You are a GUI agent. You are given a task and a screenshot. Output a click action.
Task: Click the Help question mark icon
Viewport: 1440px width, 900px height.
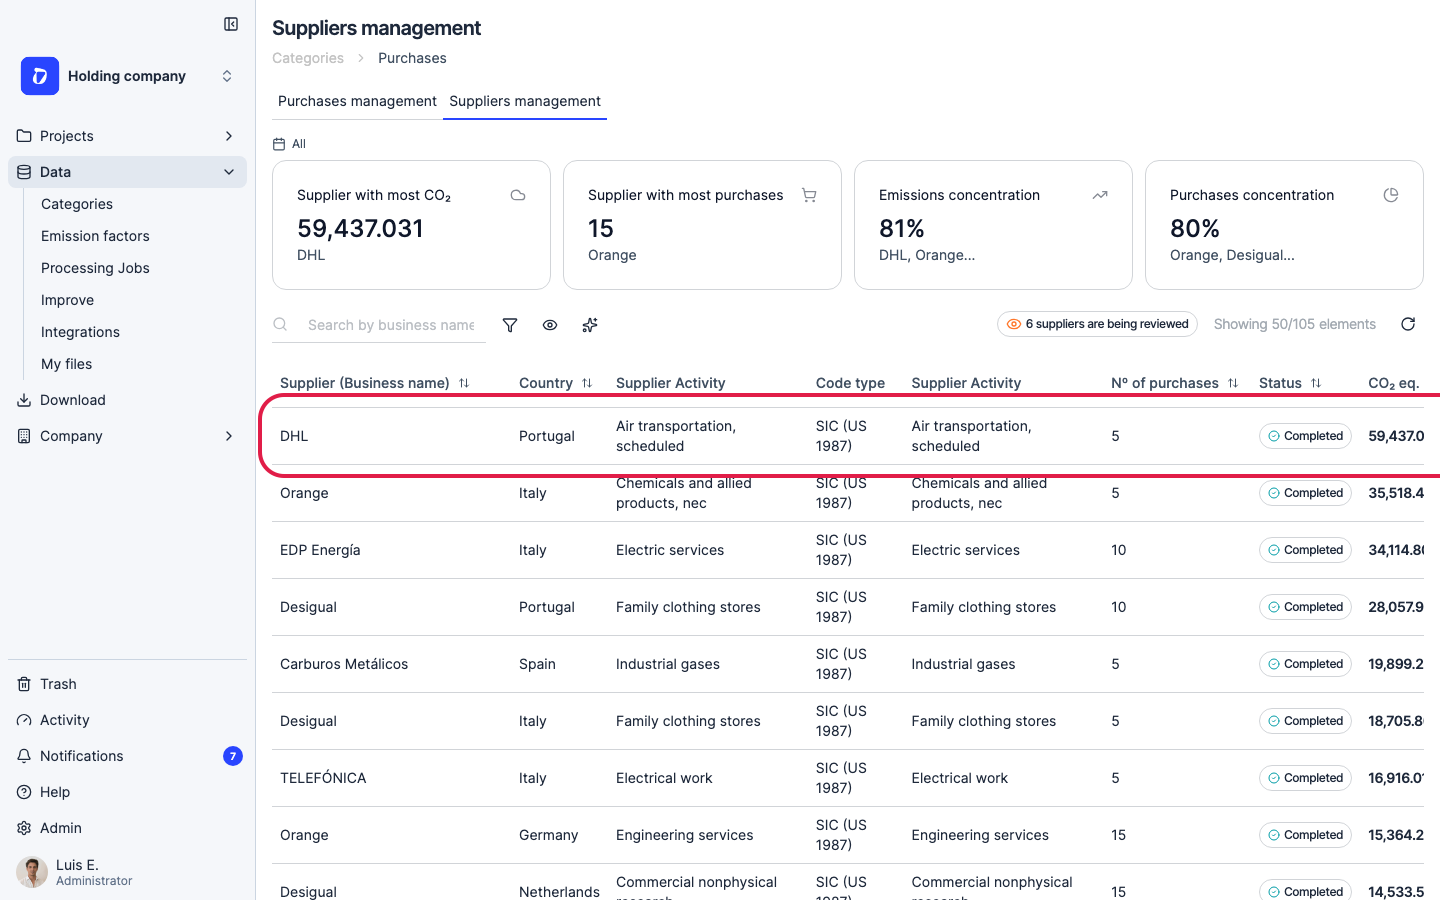click(x=24, y=792)
